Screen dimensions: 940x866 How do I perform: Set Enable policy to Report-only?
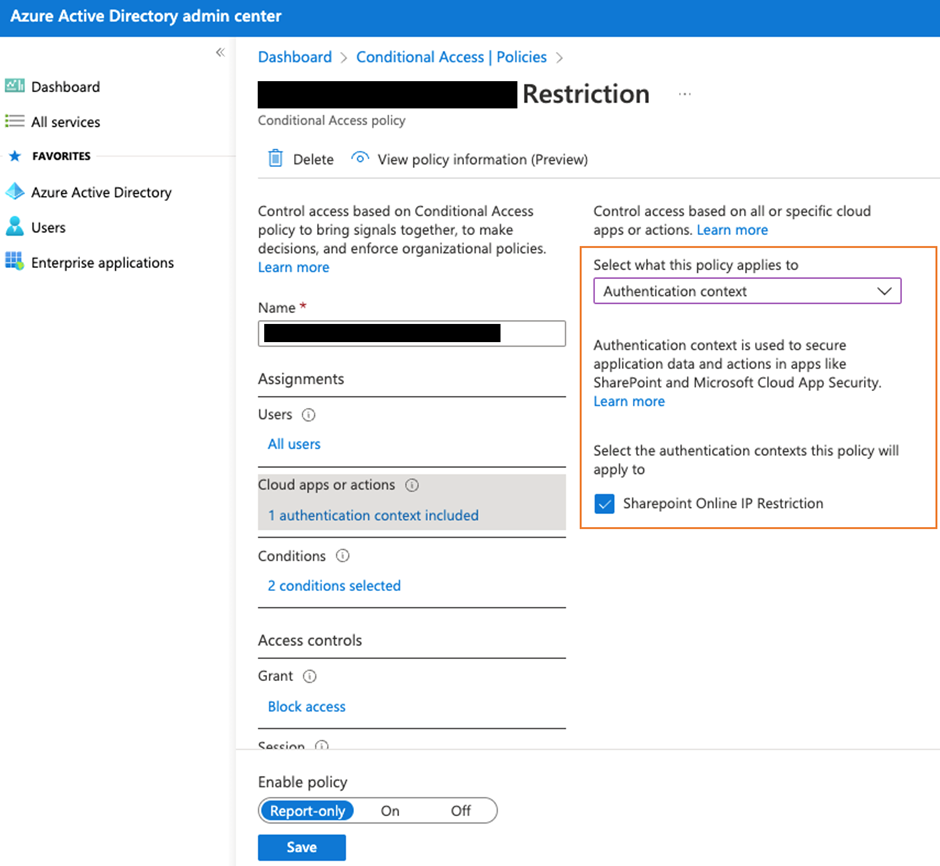click(307, 811)
